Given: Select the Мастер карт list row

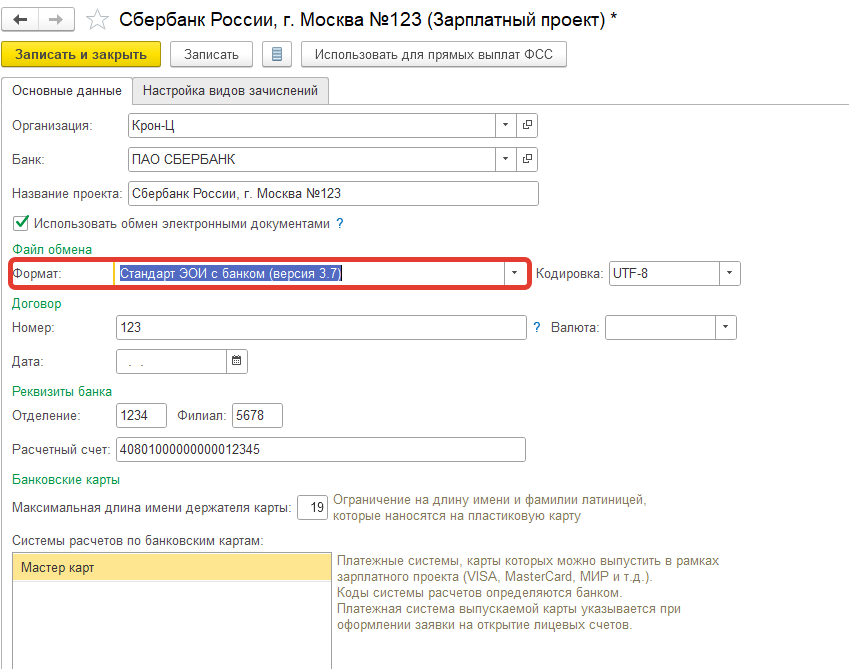Looking at the screenshot, I should (170, 568).
